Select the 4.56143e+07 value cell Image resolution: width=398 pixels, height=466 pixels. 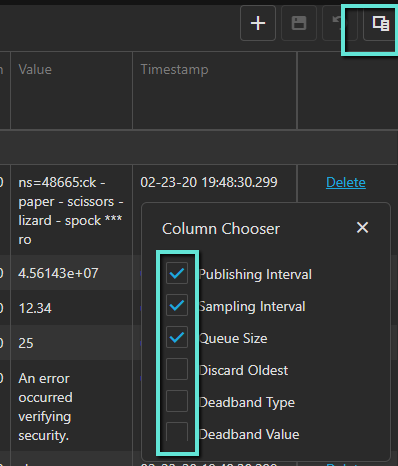71,273
